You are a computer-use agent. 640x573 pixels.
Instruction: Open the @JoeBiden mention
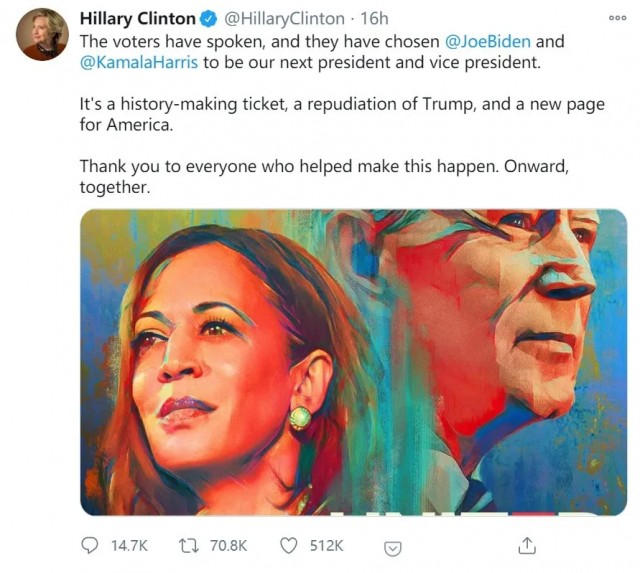[488, 42]
